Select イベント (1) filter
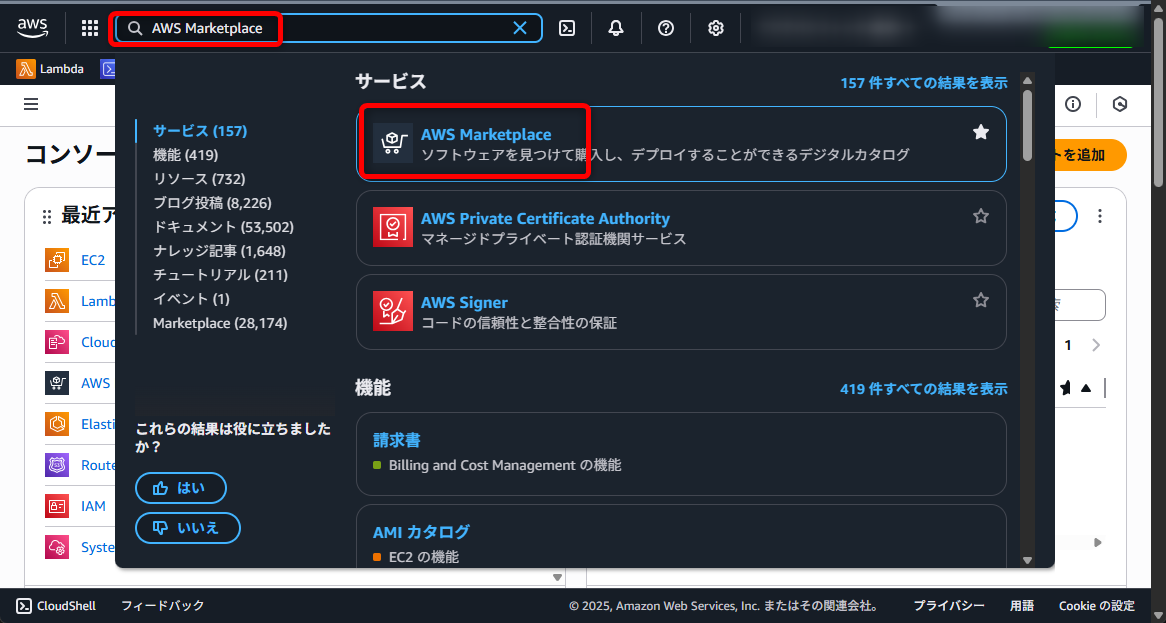Screen dimensions: 1166x623 coord(191,298)
